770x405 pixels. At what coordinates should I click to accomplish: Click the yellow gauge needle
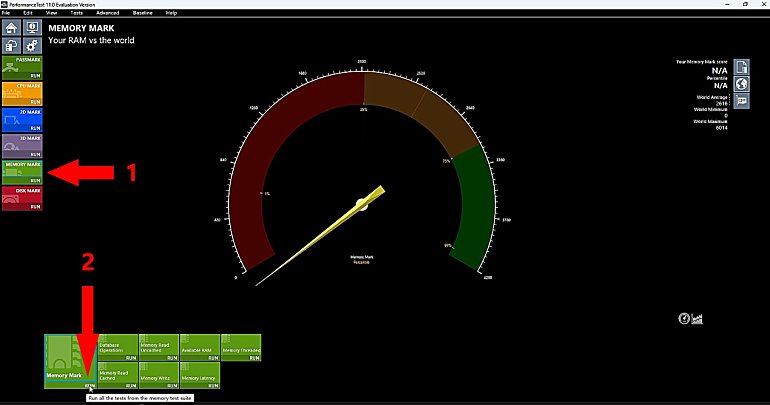[x=319, y=236]
